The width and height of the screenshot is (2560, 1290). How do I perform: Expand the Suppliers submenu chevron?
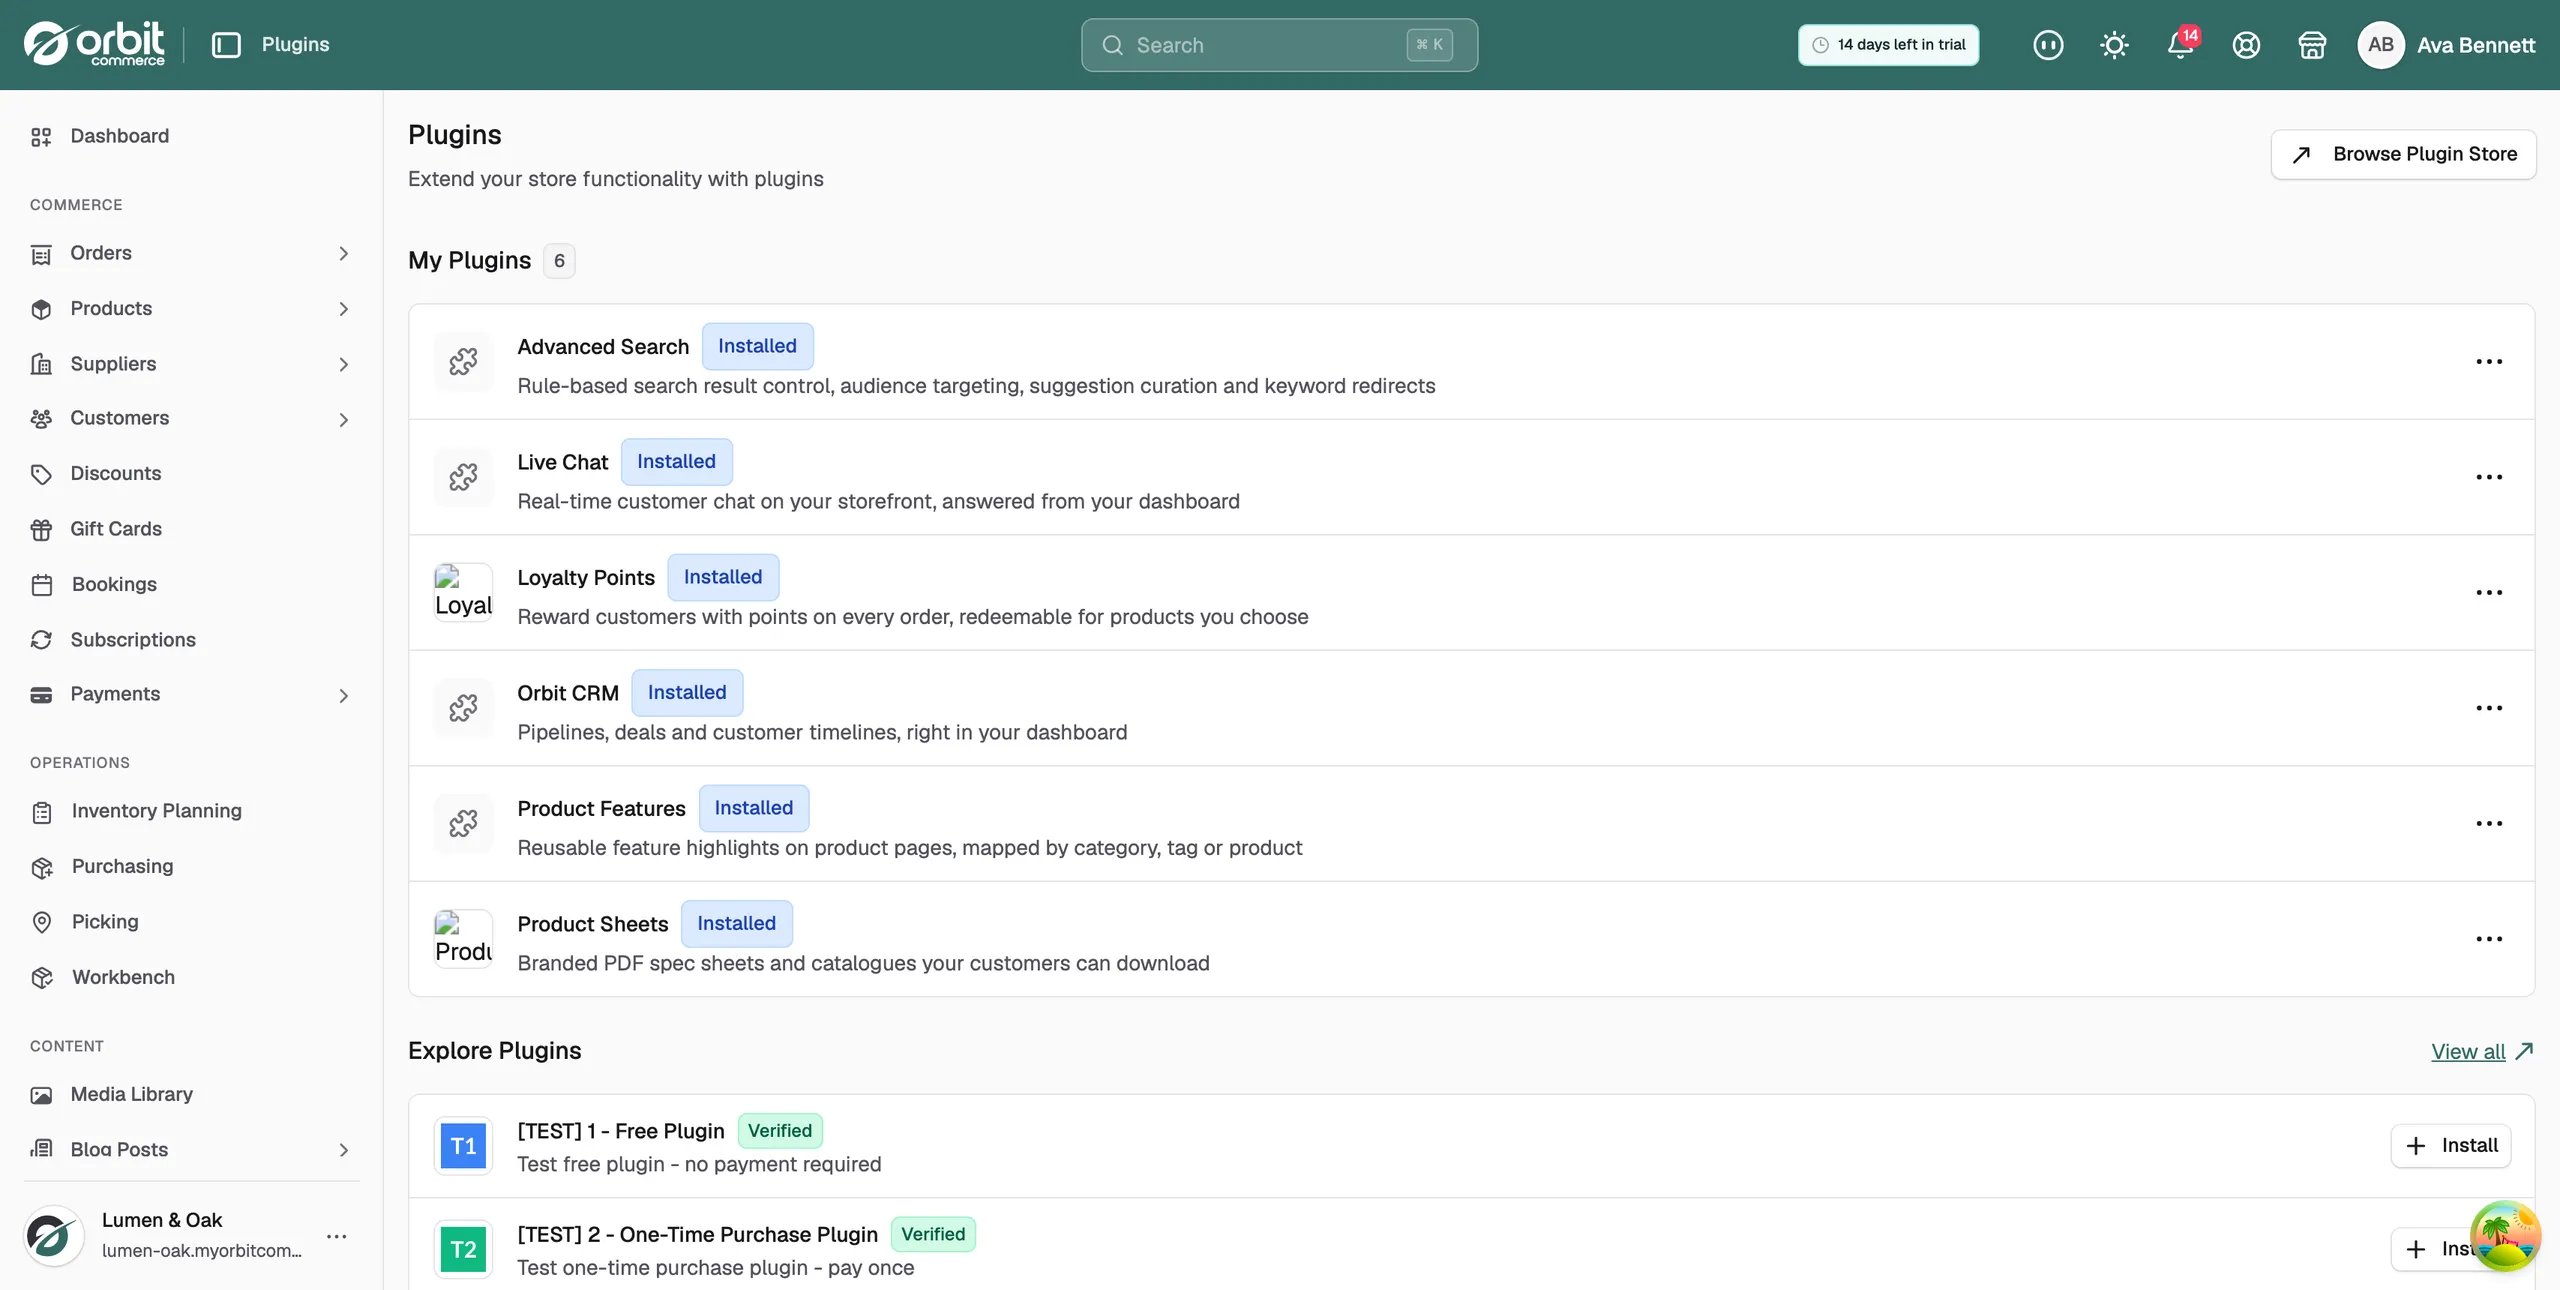tap(343, 364)
